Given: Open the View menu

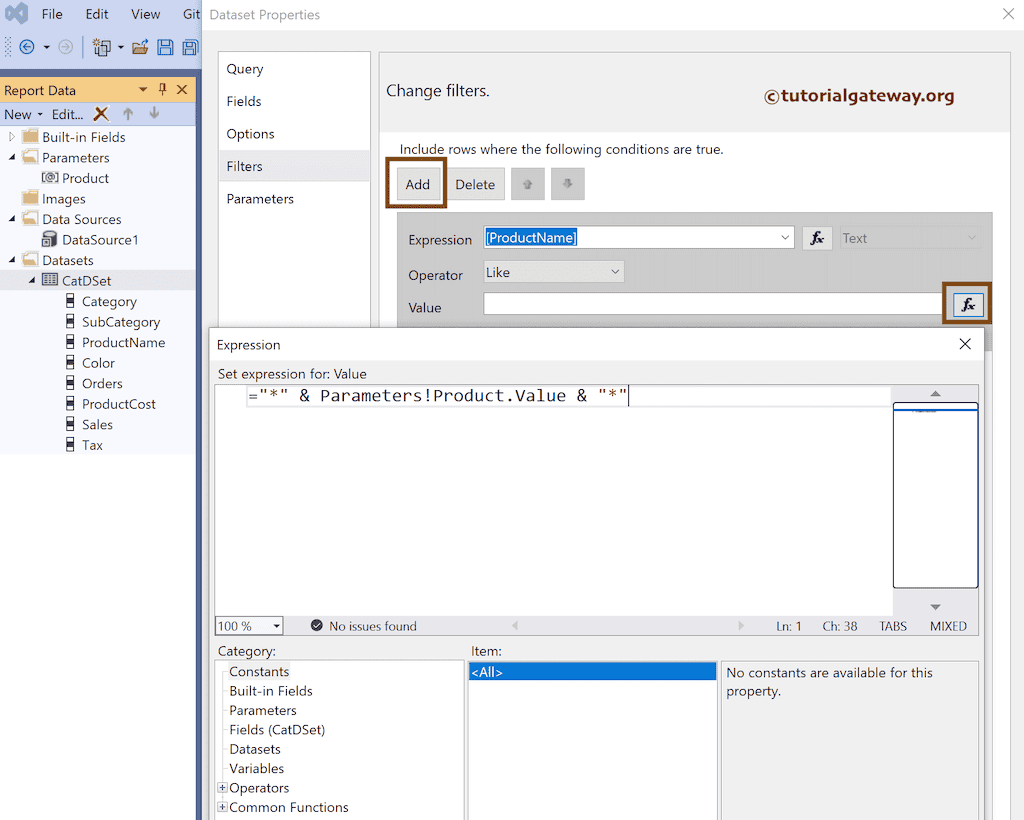Looking at the screenshot, I should 145,14.
